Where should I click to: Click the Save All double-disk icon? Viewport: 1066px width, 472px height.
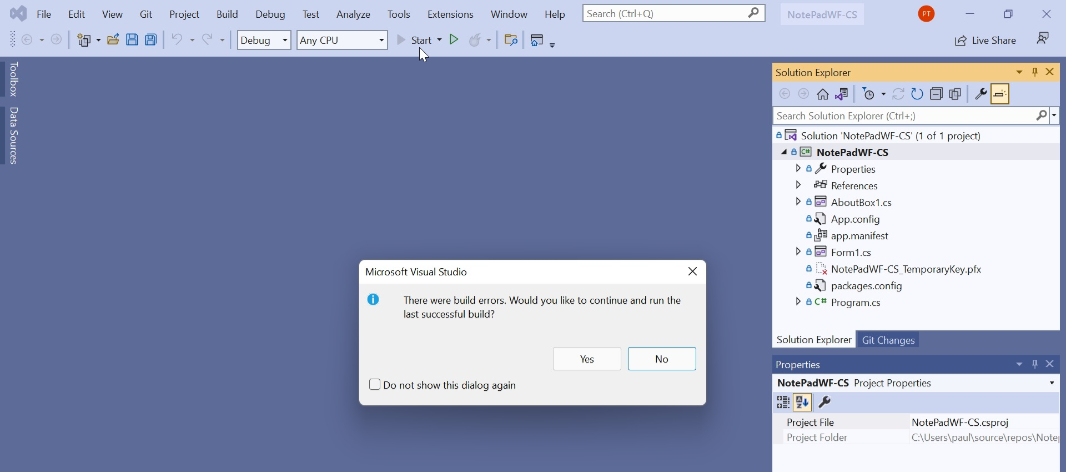[x=150, y=40]
